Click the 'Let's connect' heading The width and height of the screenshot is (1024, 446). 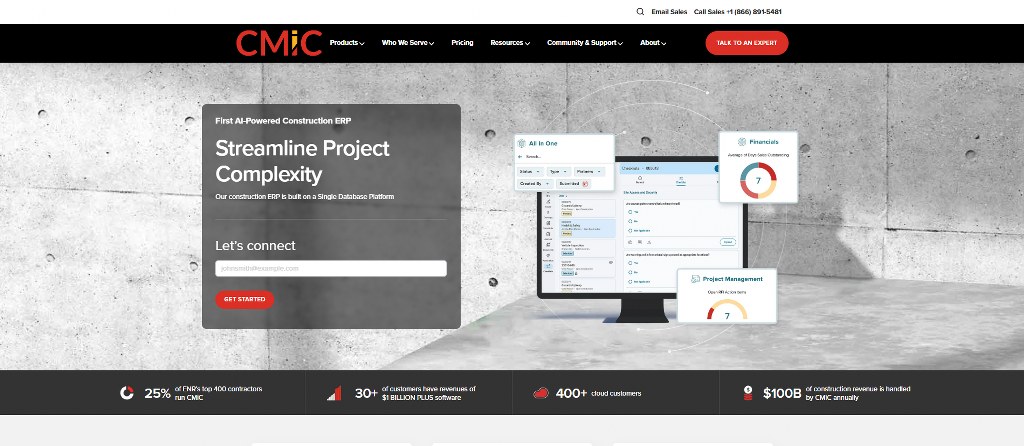(255, 246)
